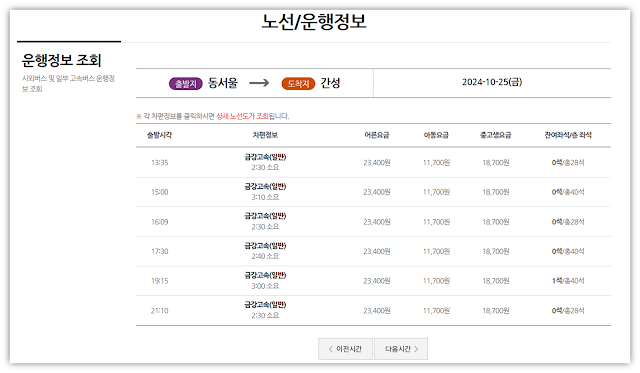Click the 아동요금 column header
This screenshot has height=373, width=640.
(x=436, y=135)
